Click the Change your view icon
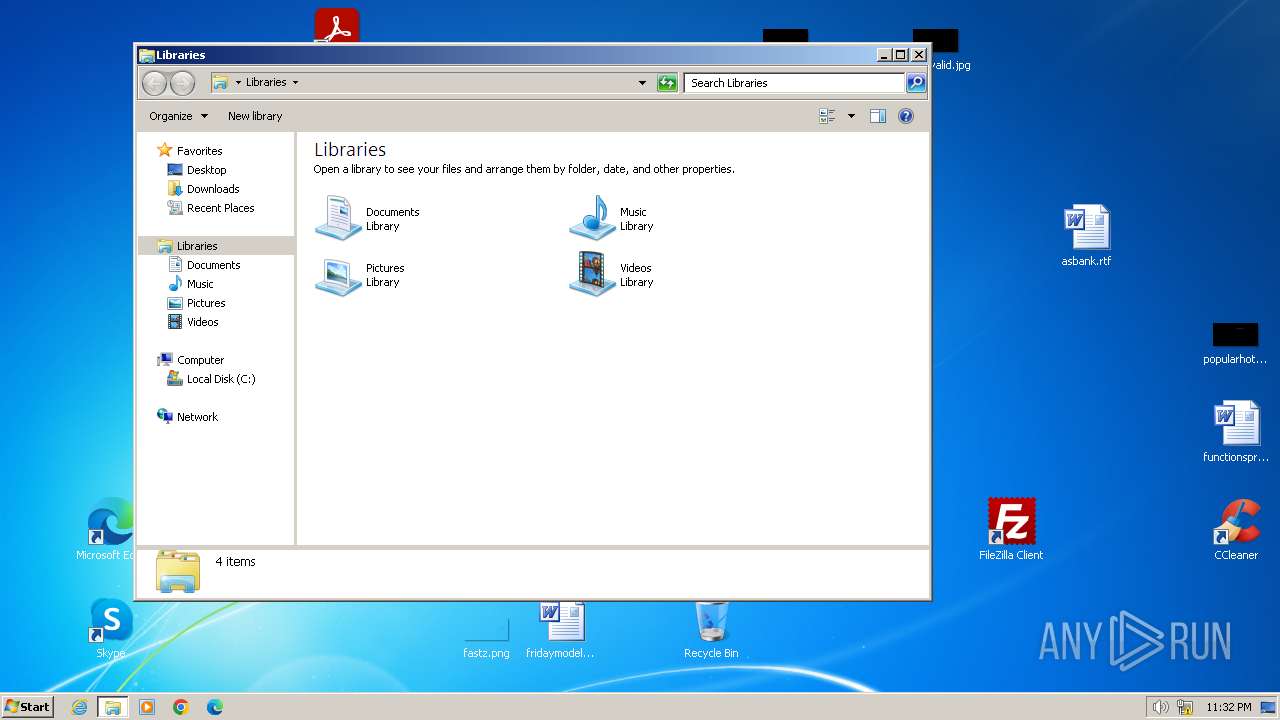 (828, 116)
